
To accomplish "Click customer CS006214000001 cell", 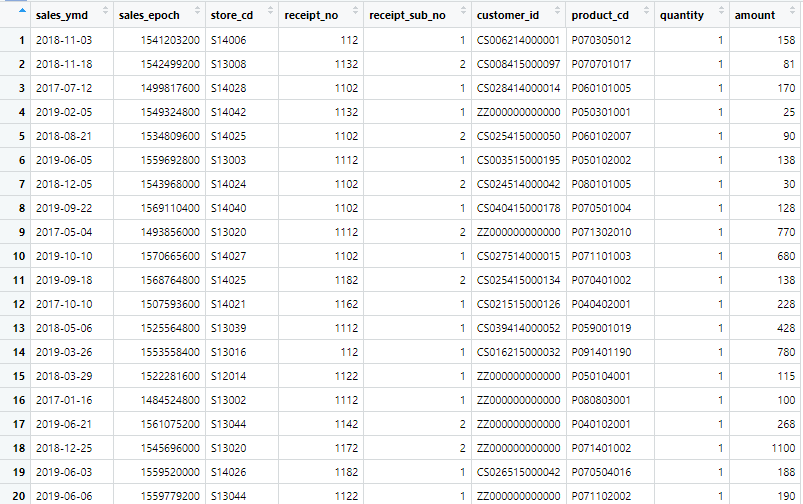I will [519, 40].
